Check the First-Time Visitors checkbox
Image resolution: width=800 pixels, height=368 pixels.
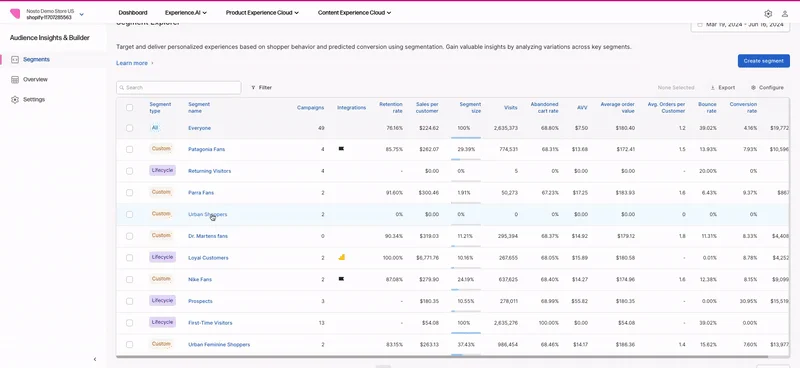[130, 323]
